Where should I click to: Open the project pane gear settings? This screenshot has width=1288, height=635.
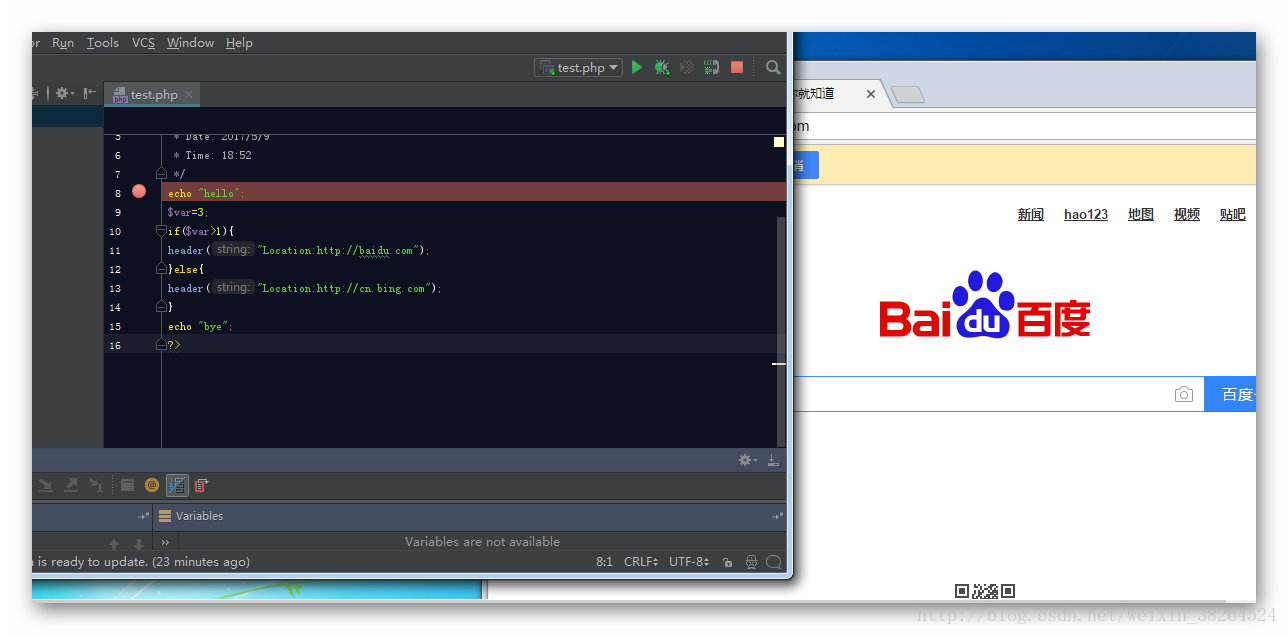(x=64, y=93)
